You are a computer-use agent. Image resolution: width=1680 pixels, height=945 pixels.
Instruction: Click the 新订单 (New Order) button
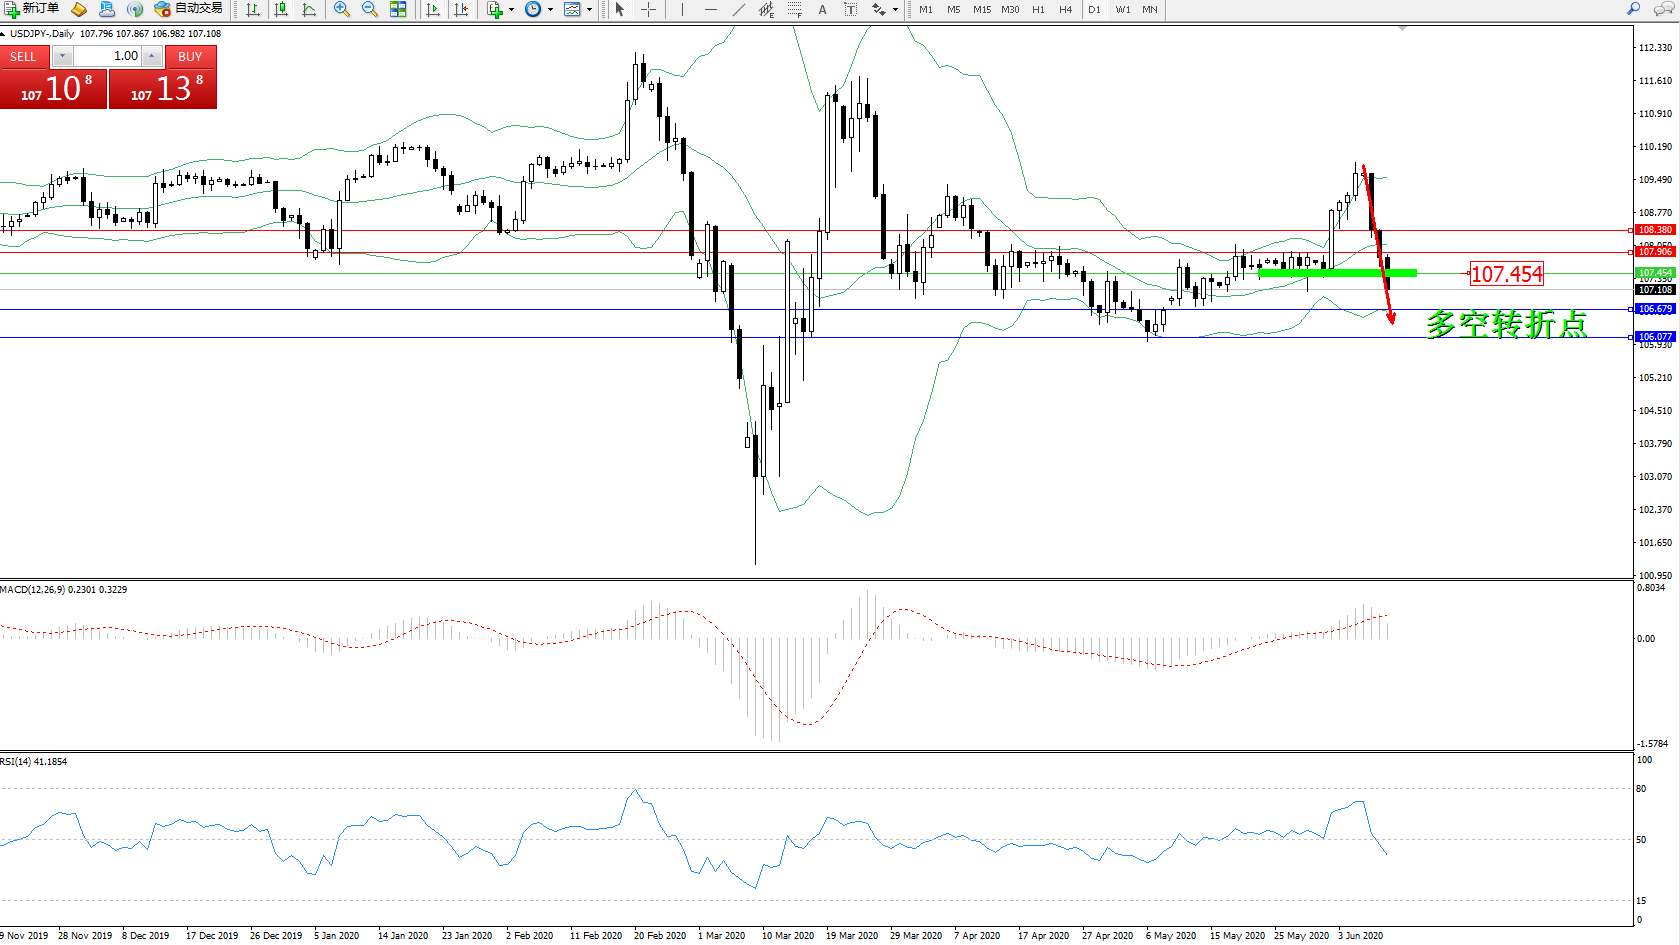[32, 9]
